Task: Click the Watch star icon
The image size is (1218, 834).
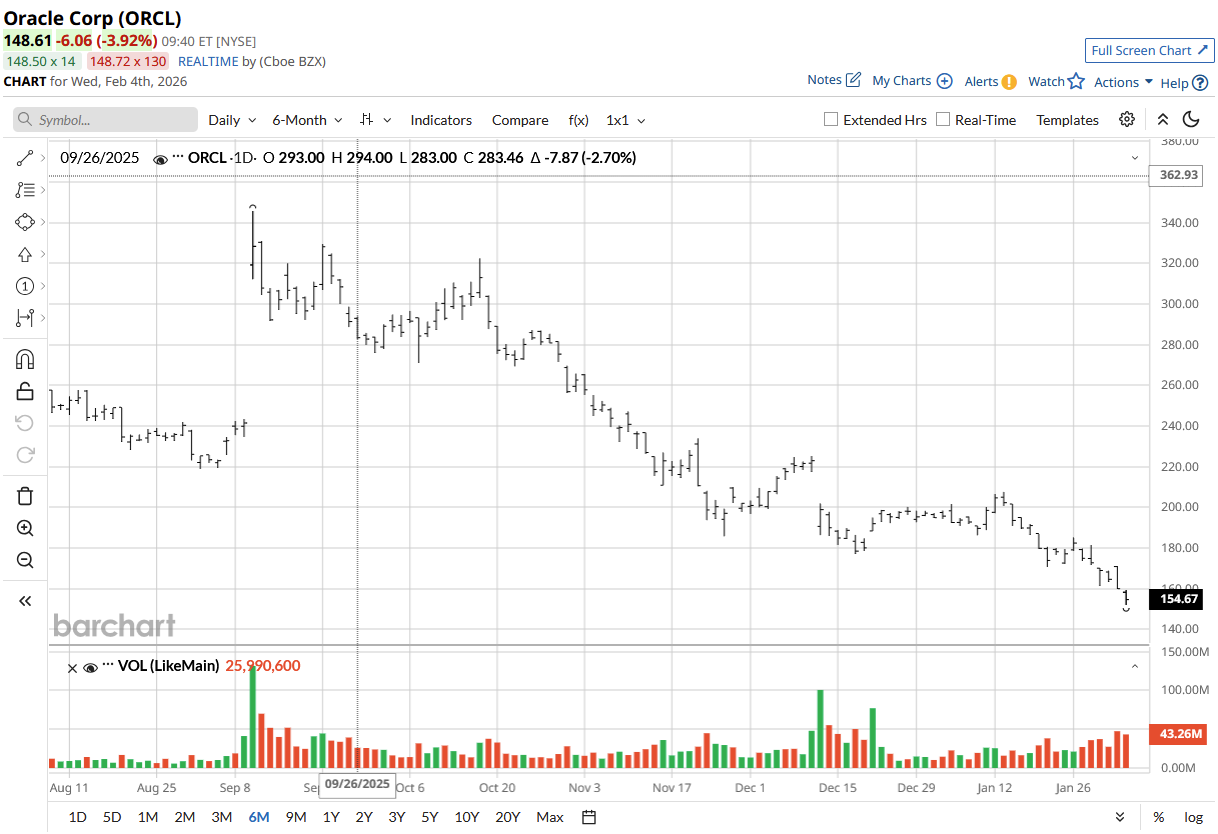Action: [1076, 81]
